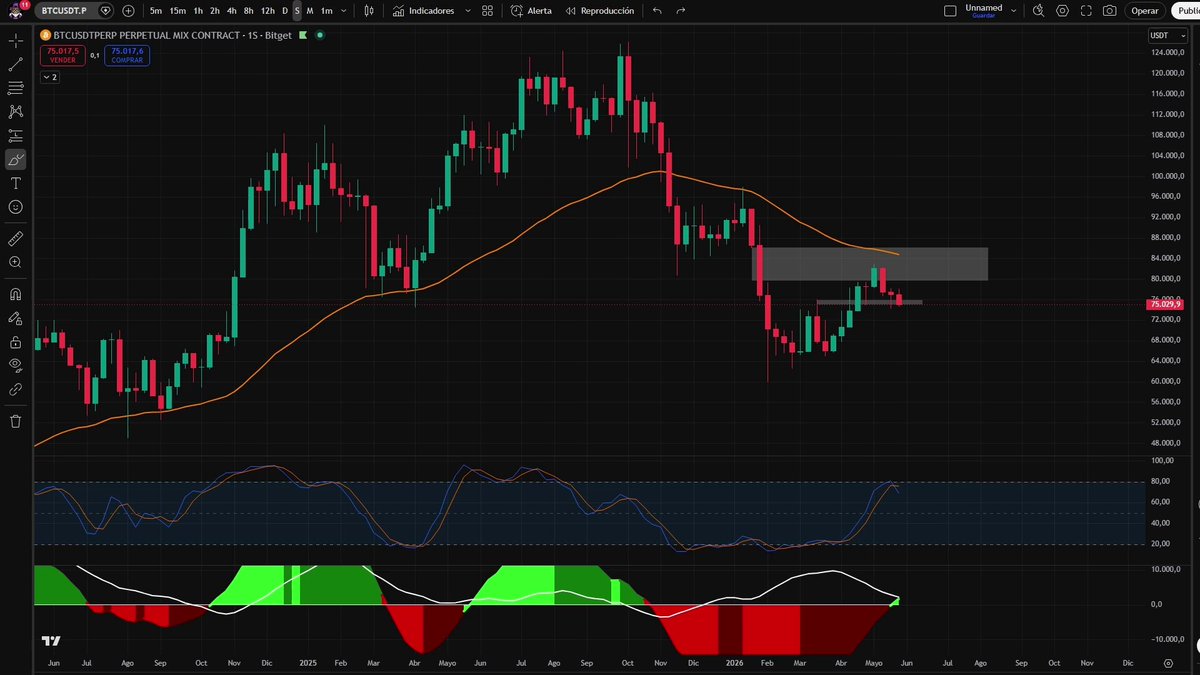
Task: Open the indicator templates grid
Action: 487,11
